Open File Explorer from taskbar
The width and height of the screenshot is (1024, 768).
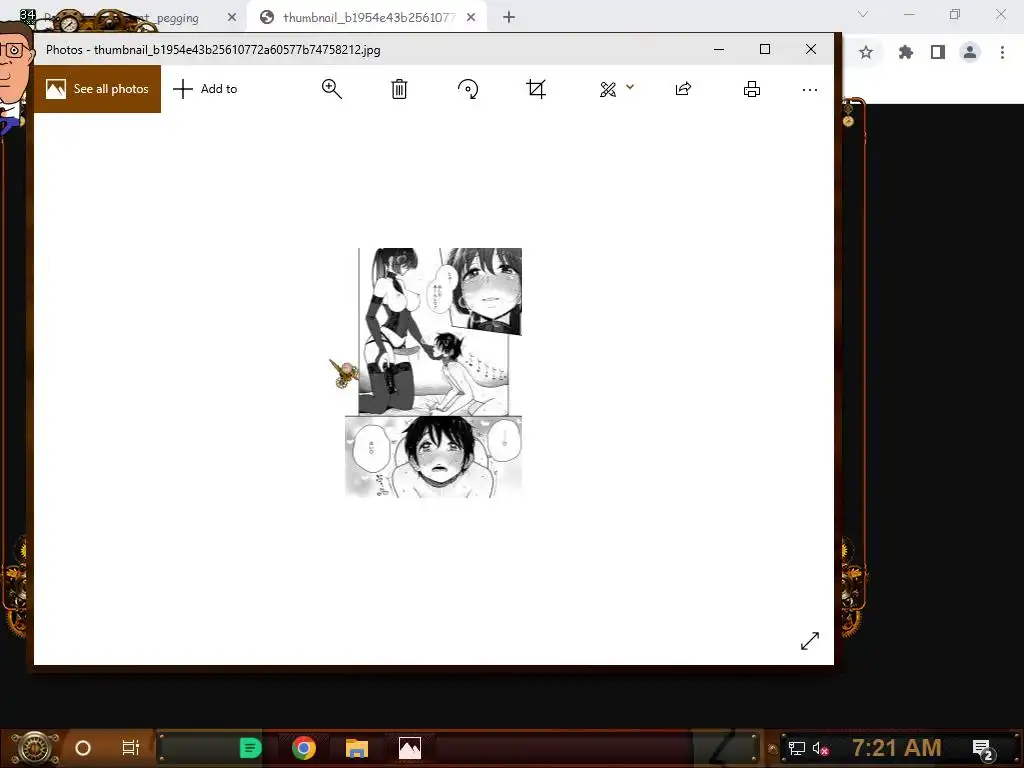[357, 748]
